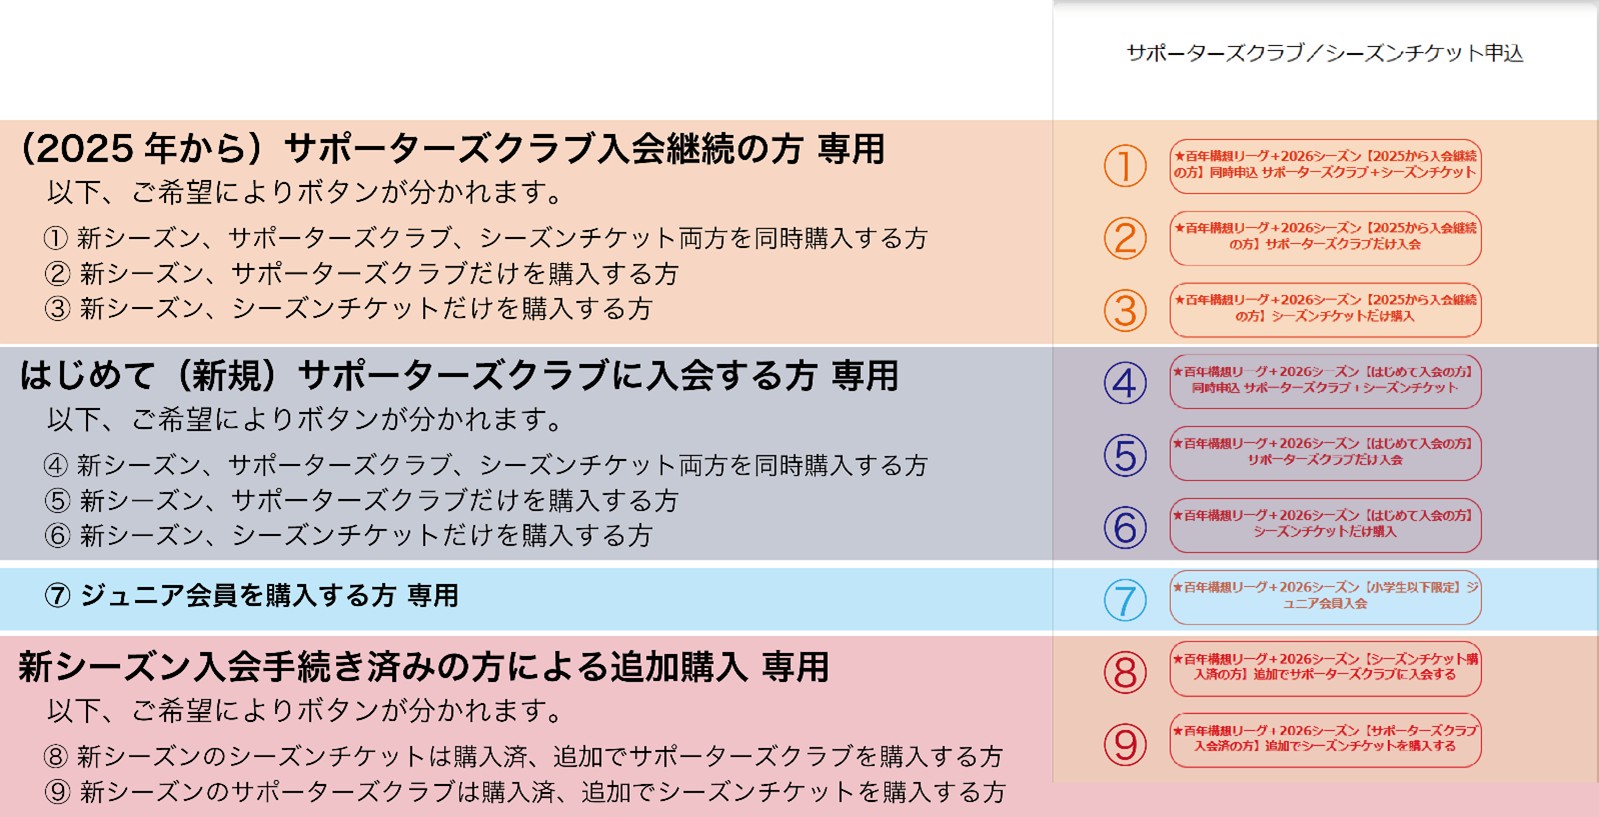The height and width of the screenshot is (817, 1599).
Task: Click the ⑦ ジュニア会員を購入する方 専用 text
Action: (252, 596)
